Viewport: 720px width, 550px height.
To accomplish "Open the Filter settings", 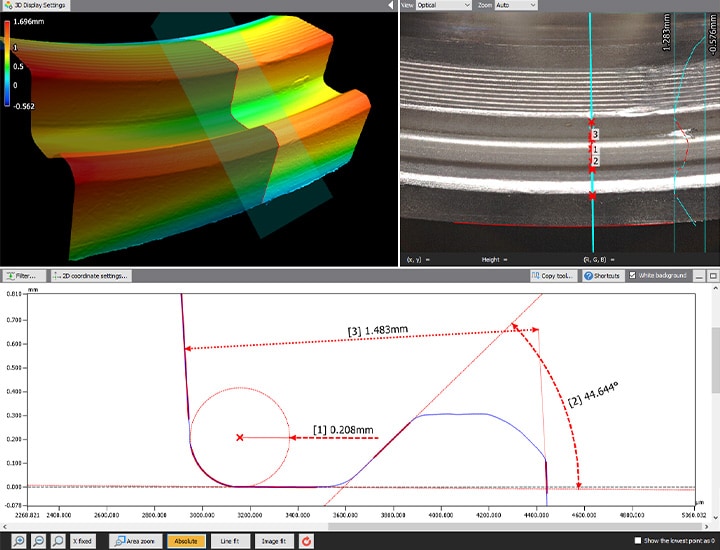I will click(22, 275).
